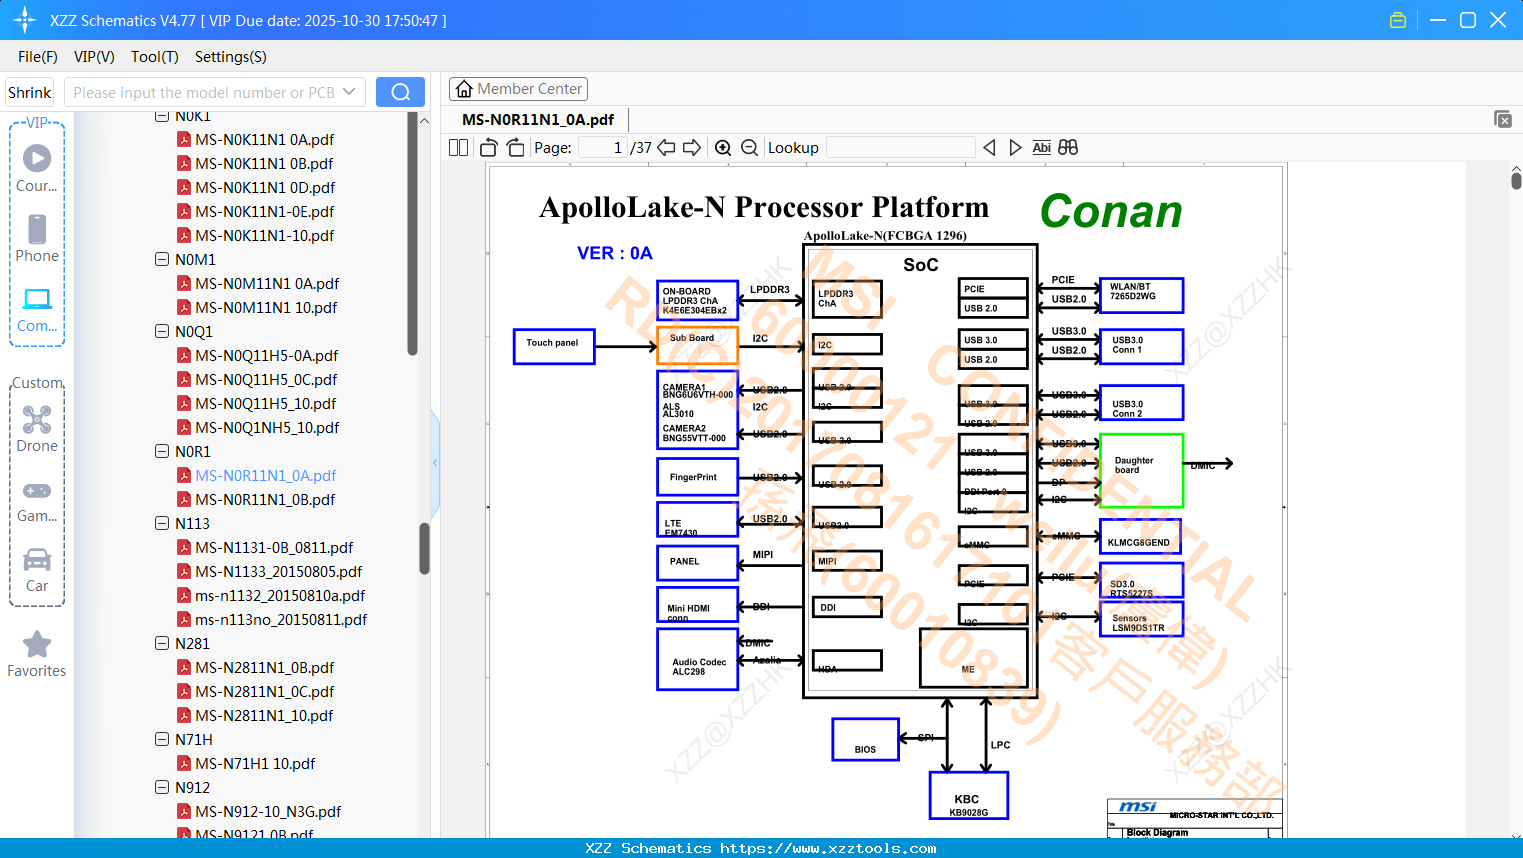Open the Settings(S) menu

click(231, 57)
